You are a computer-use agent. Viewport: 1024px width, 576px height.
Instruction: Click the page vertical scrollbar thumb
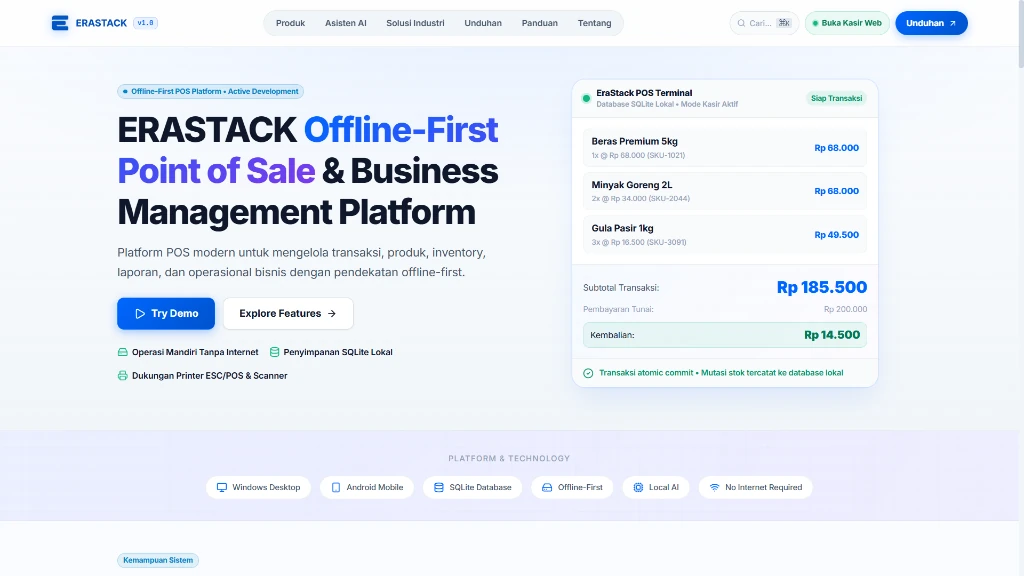pos(1021,33)
